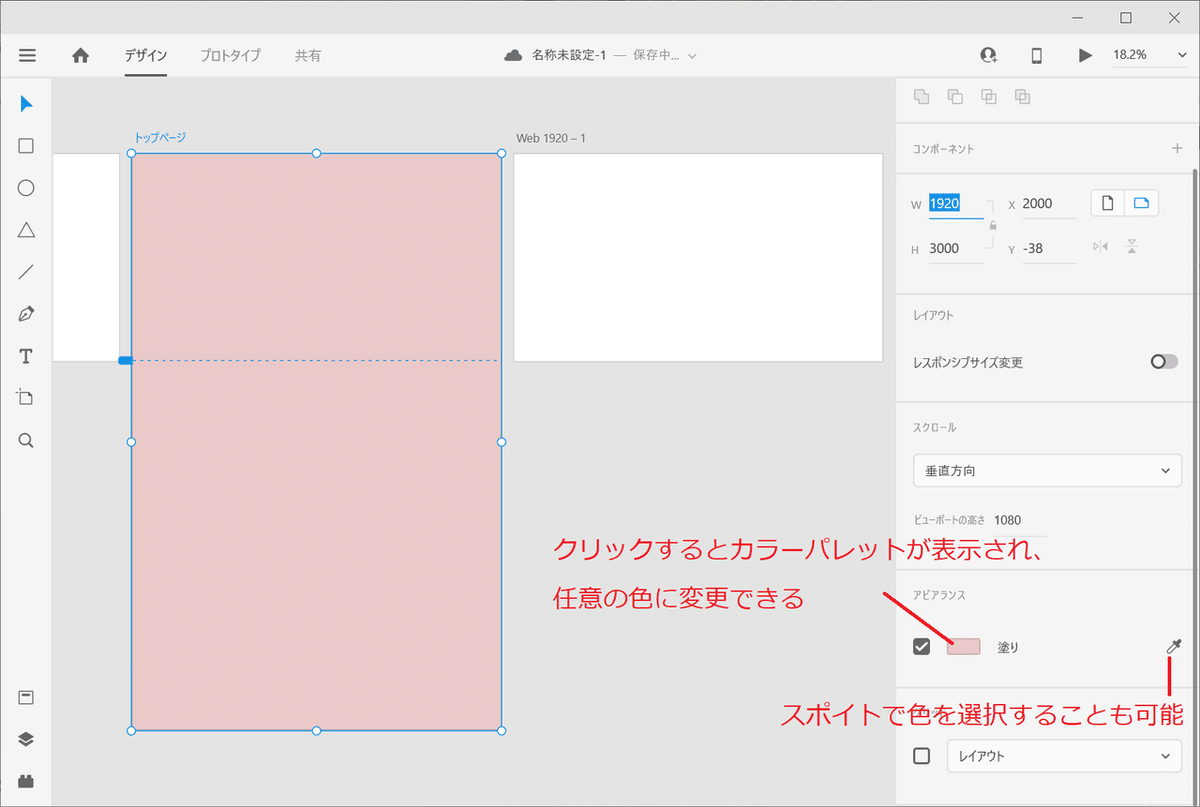Switch to the デザイン tab
Viewport: 1200px width, 807px height.
(x=146, y=56)
